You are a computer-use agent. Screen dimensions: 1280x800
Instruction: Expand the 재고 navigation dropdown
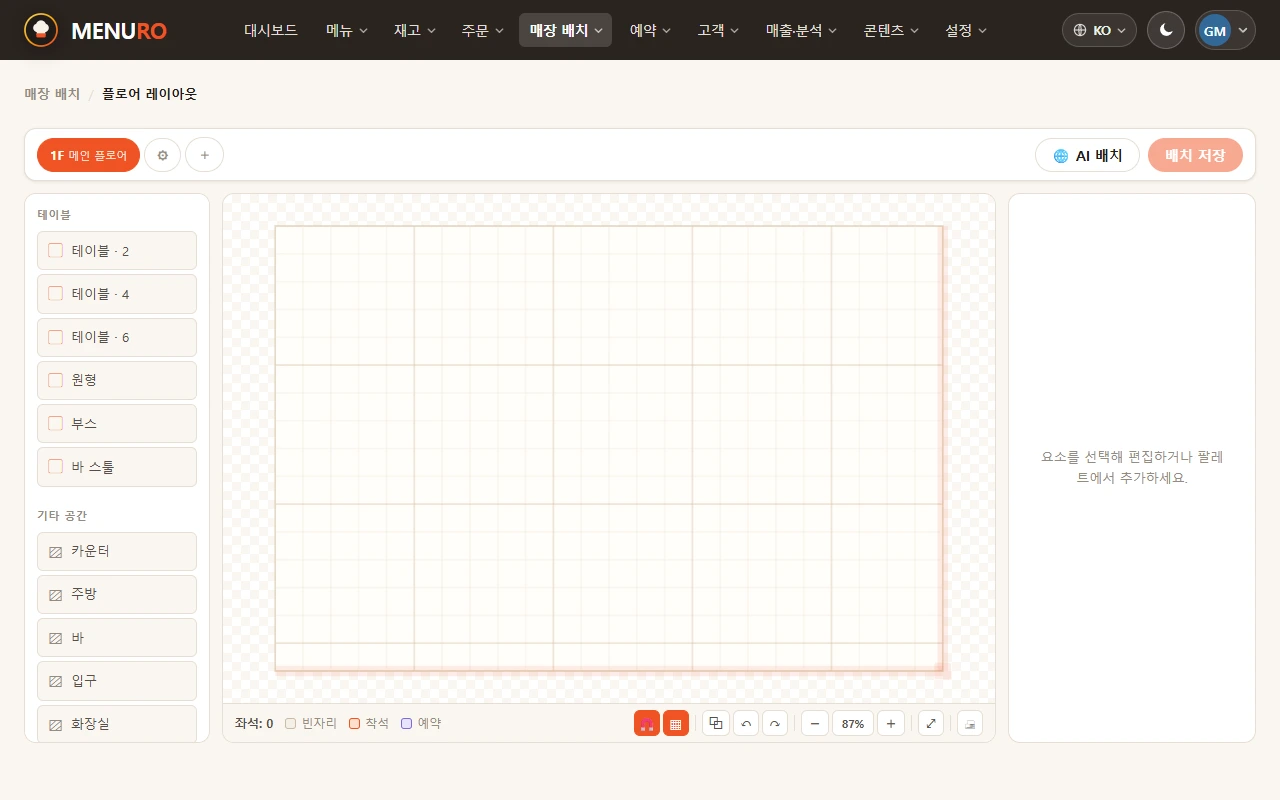click(x=415, y=30)
